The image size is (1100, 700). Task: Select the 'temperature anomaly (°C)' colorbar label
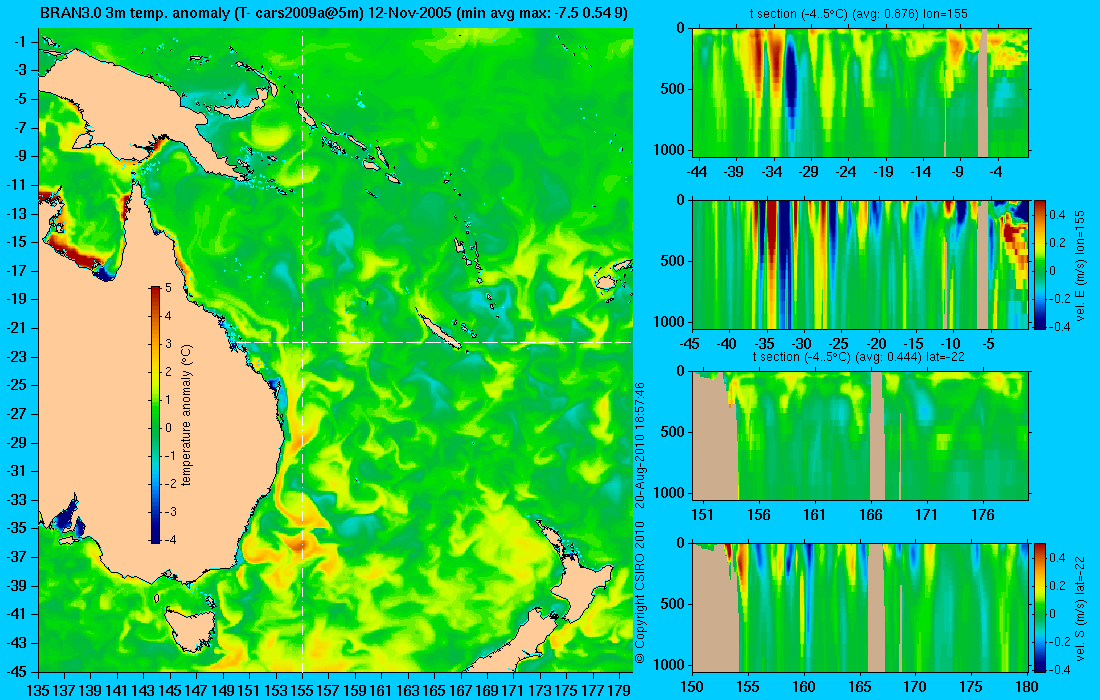pos(187,415)
